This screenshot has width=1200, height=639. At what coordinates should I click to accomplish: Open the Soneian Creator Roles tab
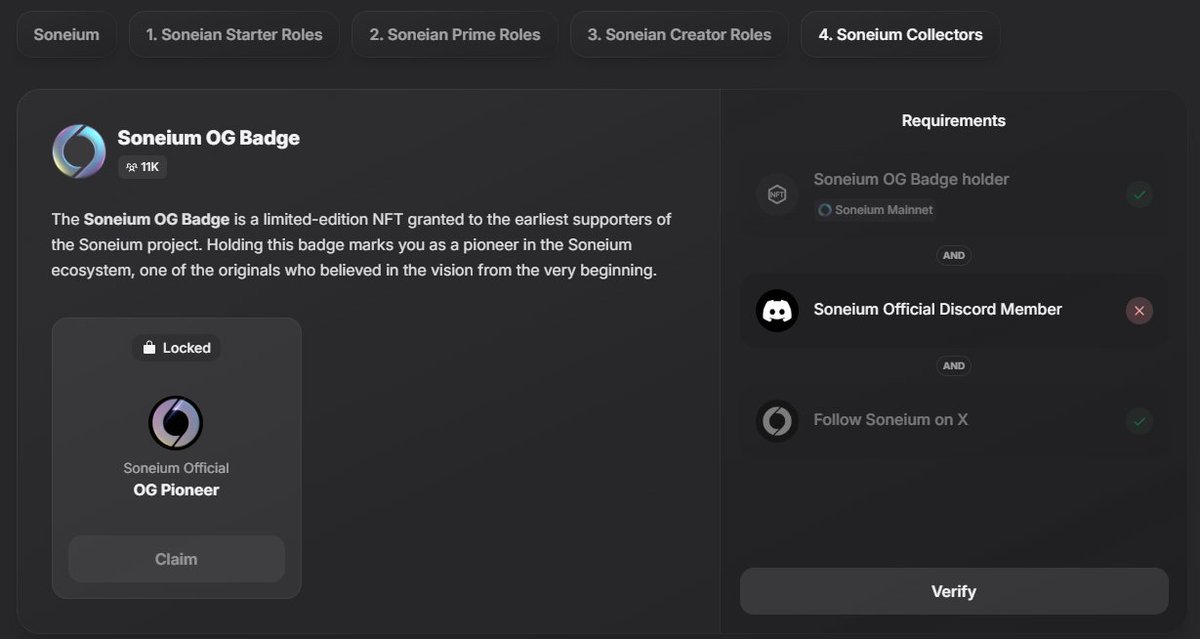pos(678,34)
